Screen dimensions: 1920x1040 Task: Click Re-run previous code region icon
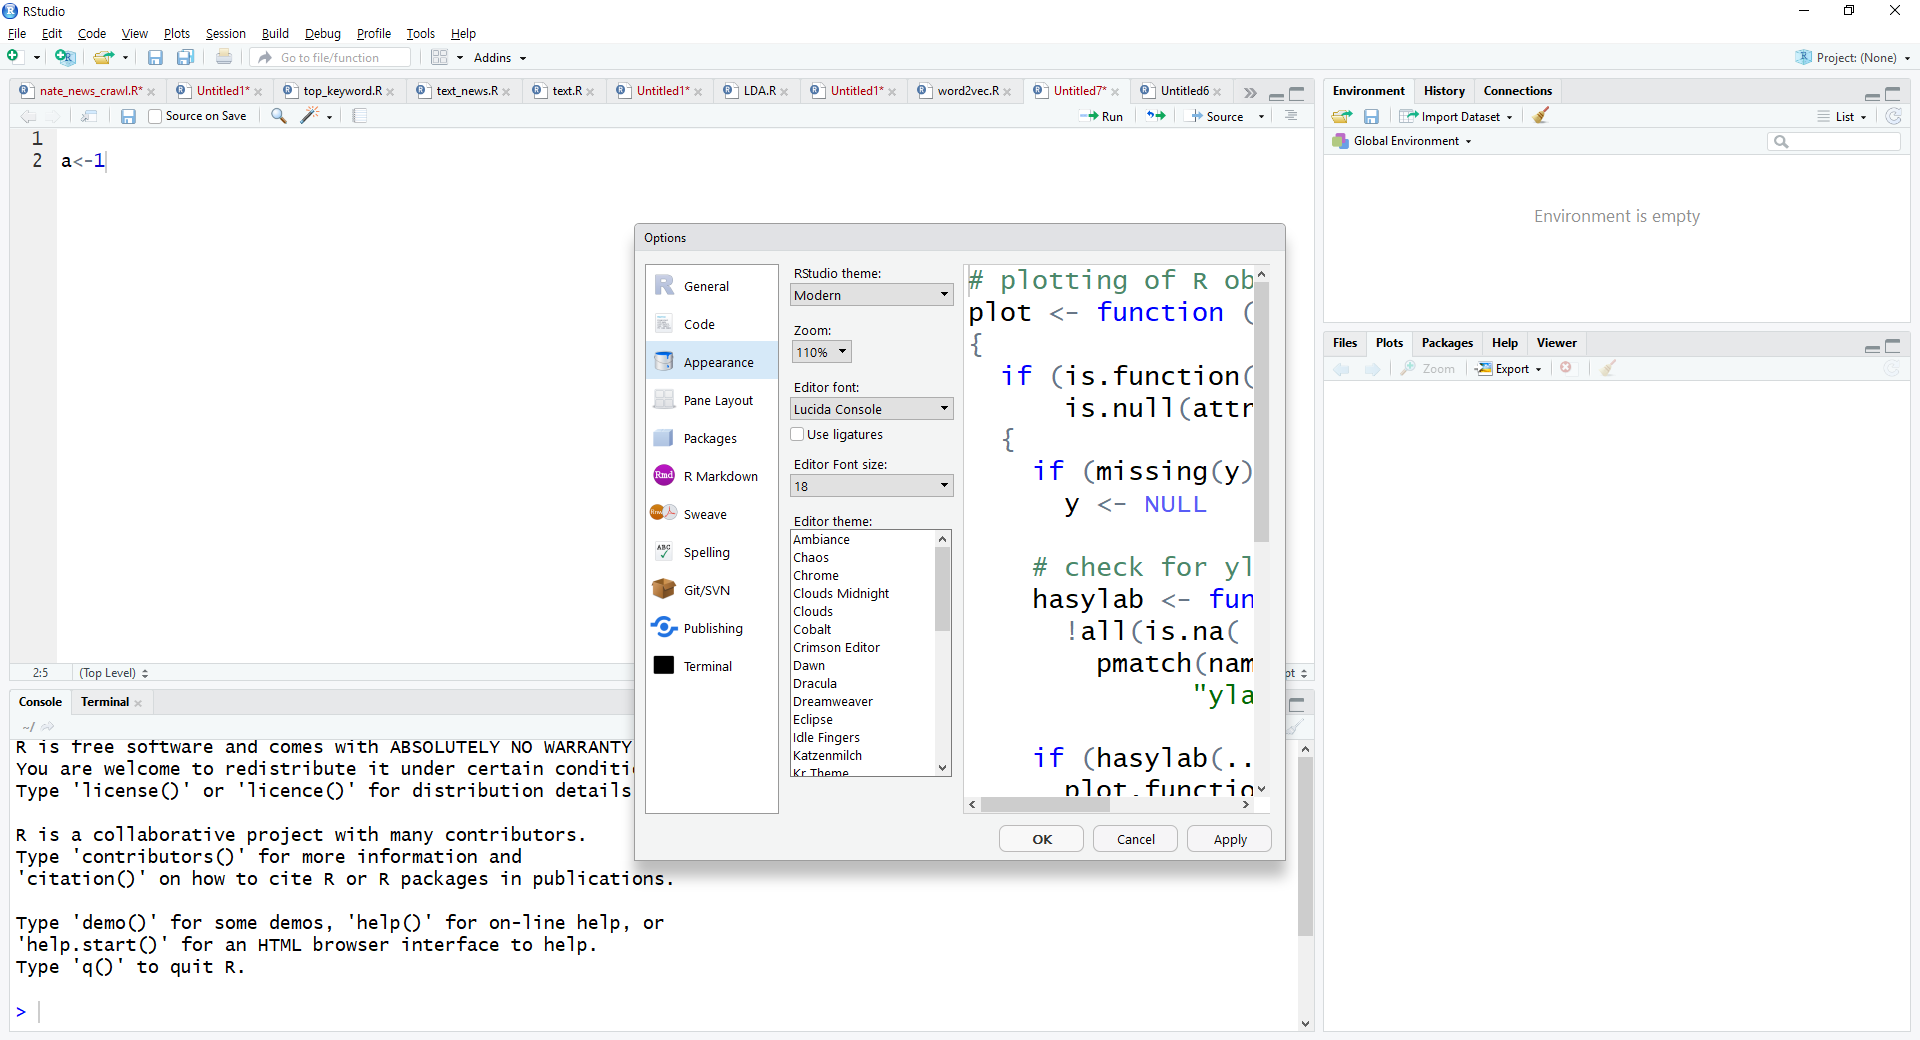tap(1156, 116)
